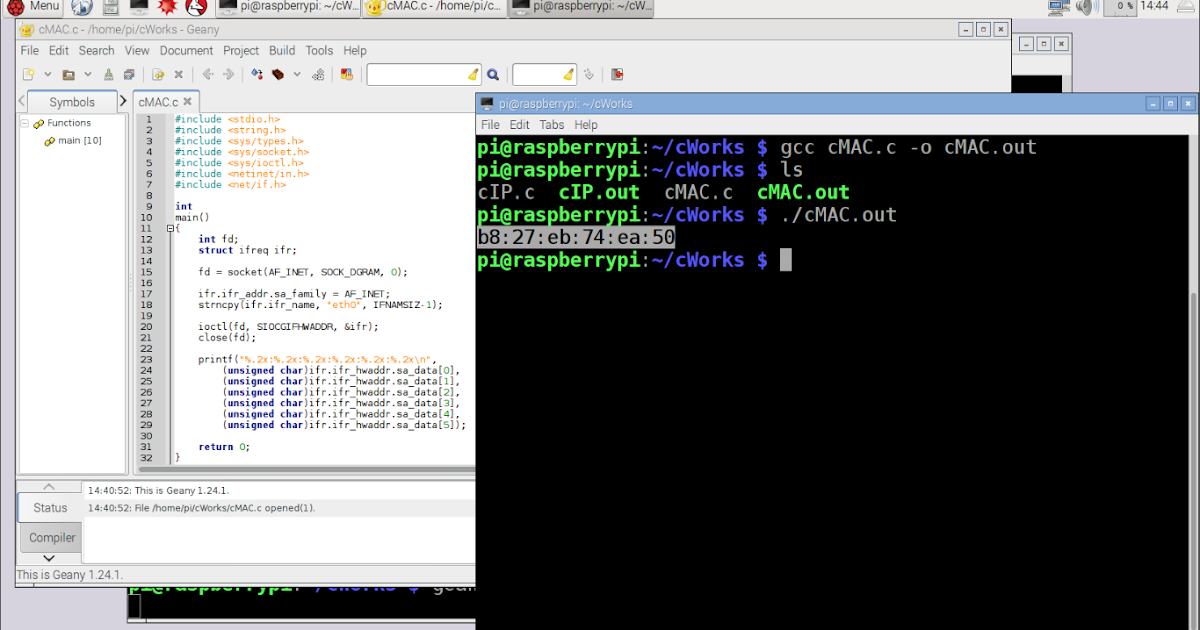Open Geany's Build menu

(281, 50)
